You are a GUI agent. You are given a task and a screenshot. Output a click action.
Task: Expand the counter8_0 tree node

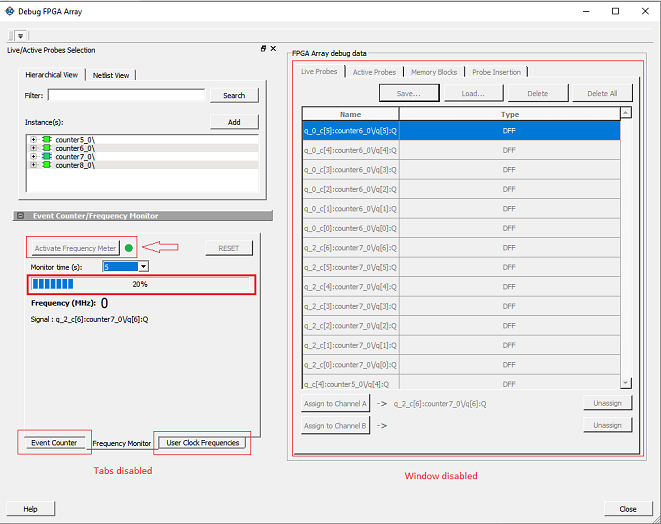click(x=34, y=166)
